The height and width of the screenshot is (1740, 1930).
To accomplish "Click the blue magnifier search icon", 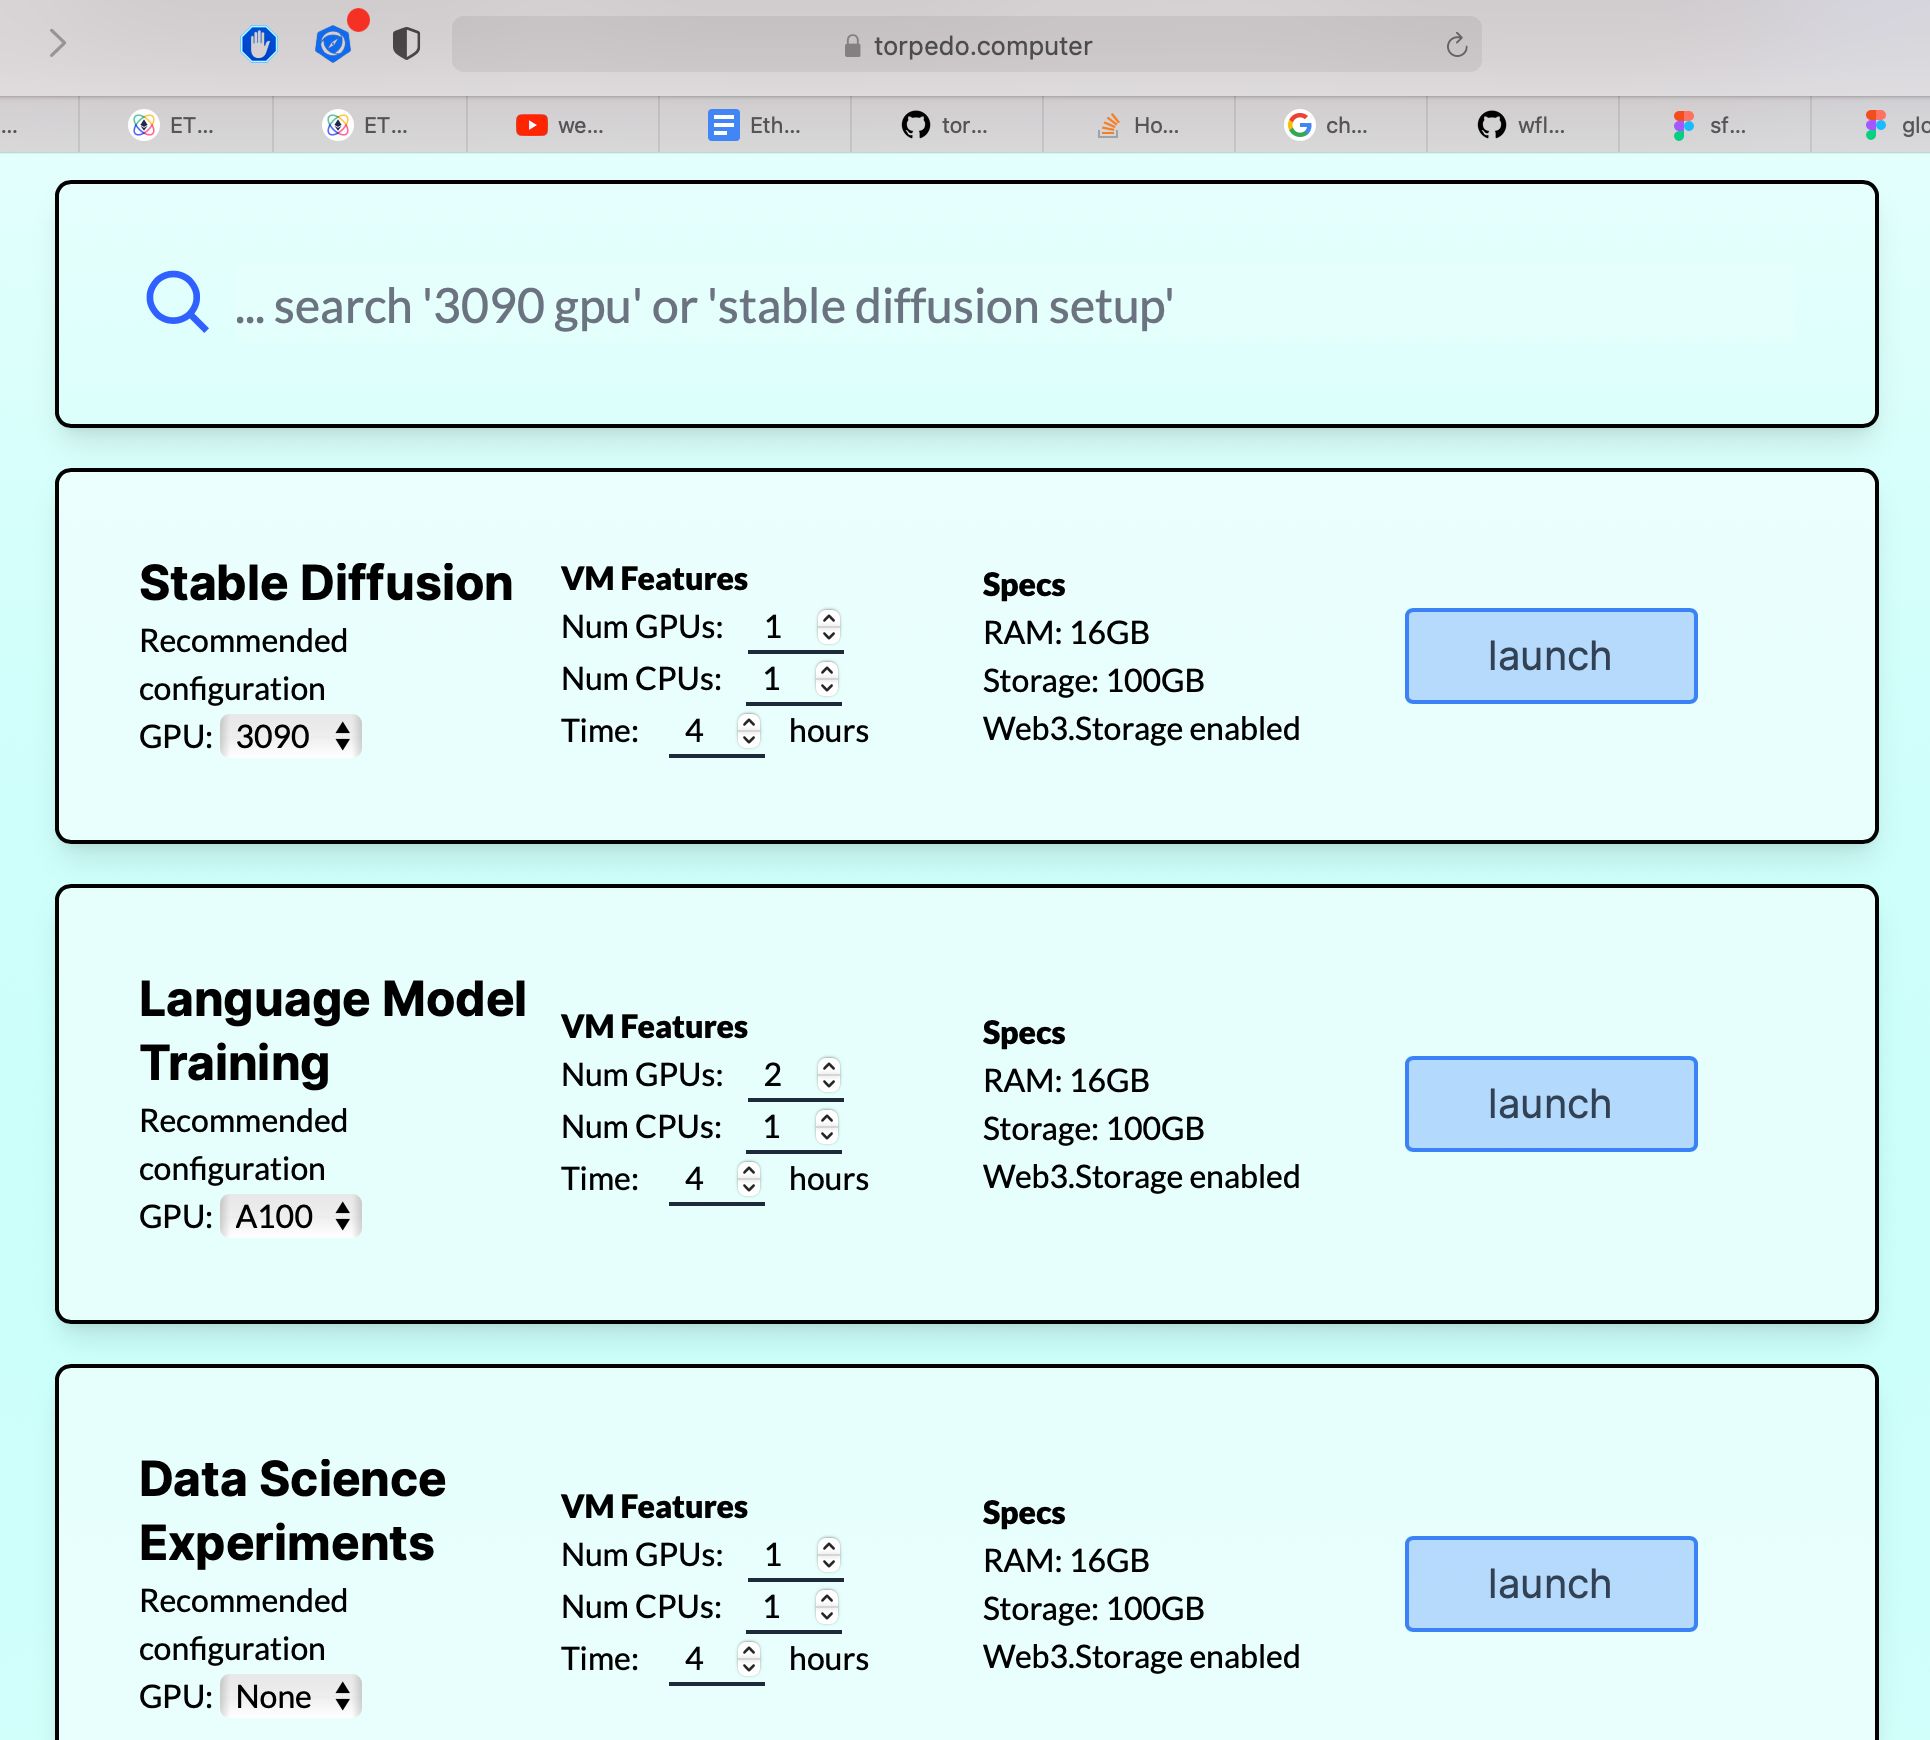I will (177, 302).
